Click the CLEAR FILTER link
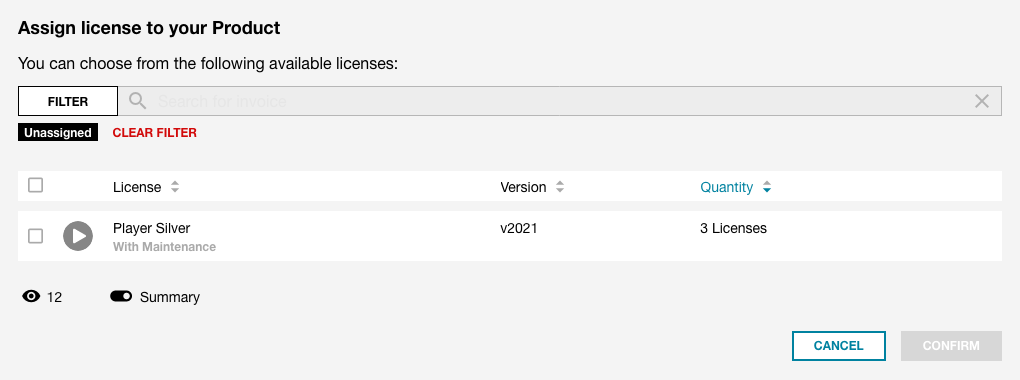The height and width of the screenshot is (380, 1020). pos(155,133)
